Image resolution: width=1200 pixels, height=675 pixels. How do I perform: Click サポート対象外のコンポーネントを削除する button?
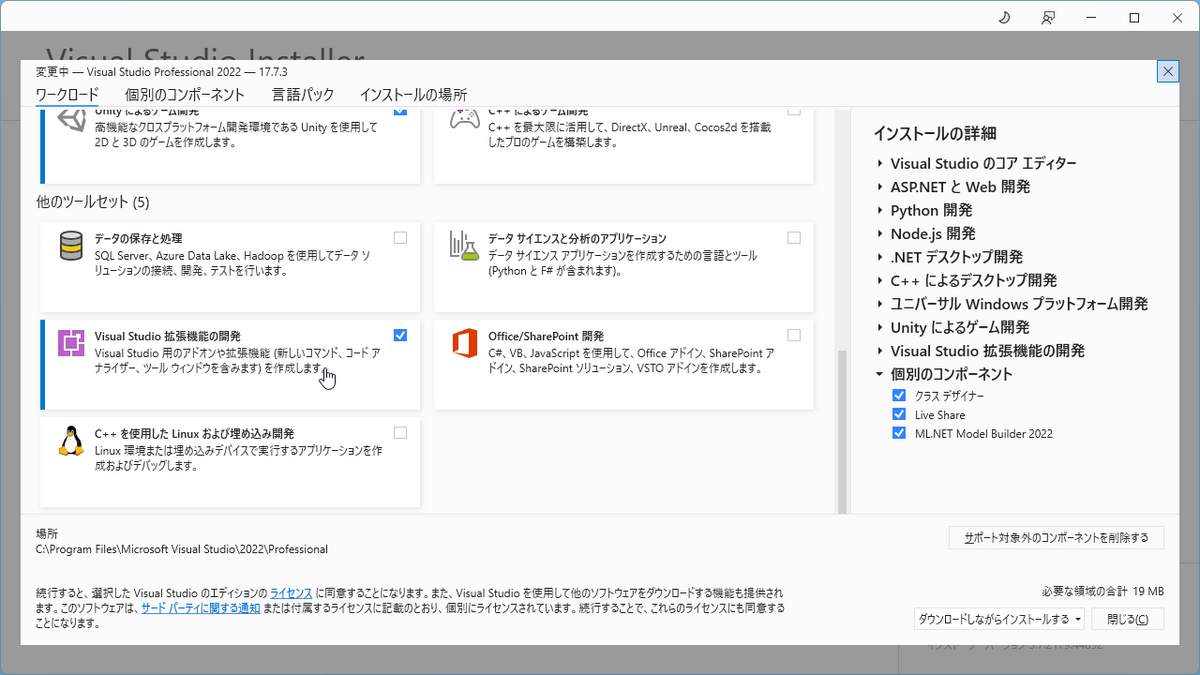click(x=1056, y=538)
